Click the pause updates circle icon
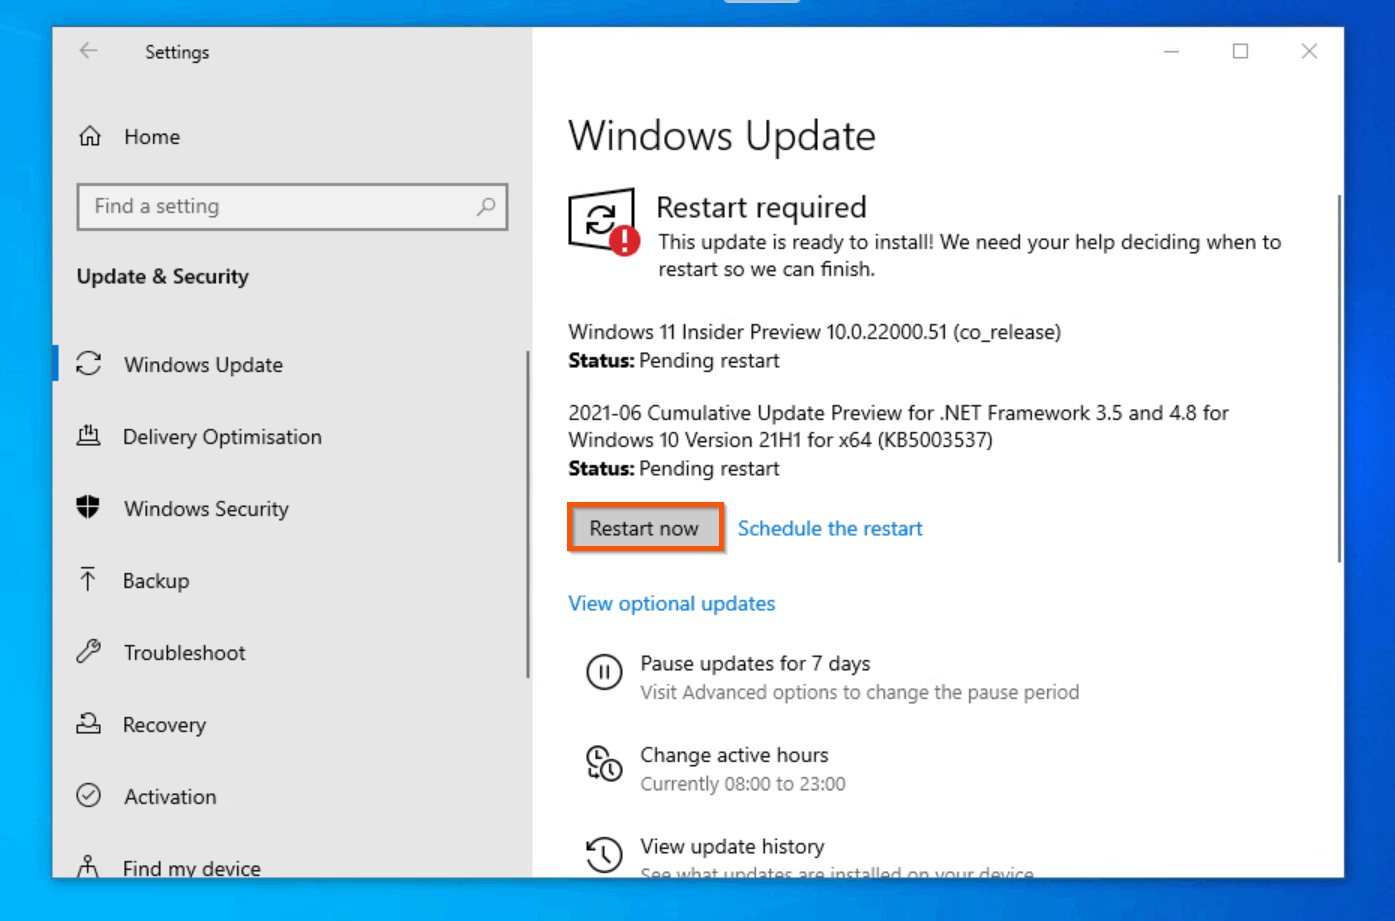1395x921 pixels. pyautogui.click(x=604, y=673)
